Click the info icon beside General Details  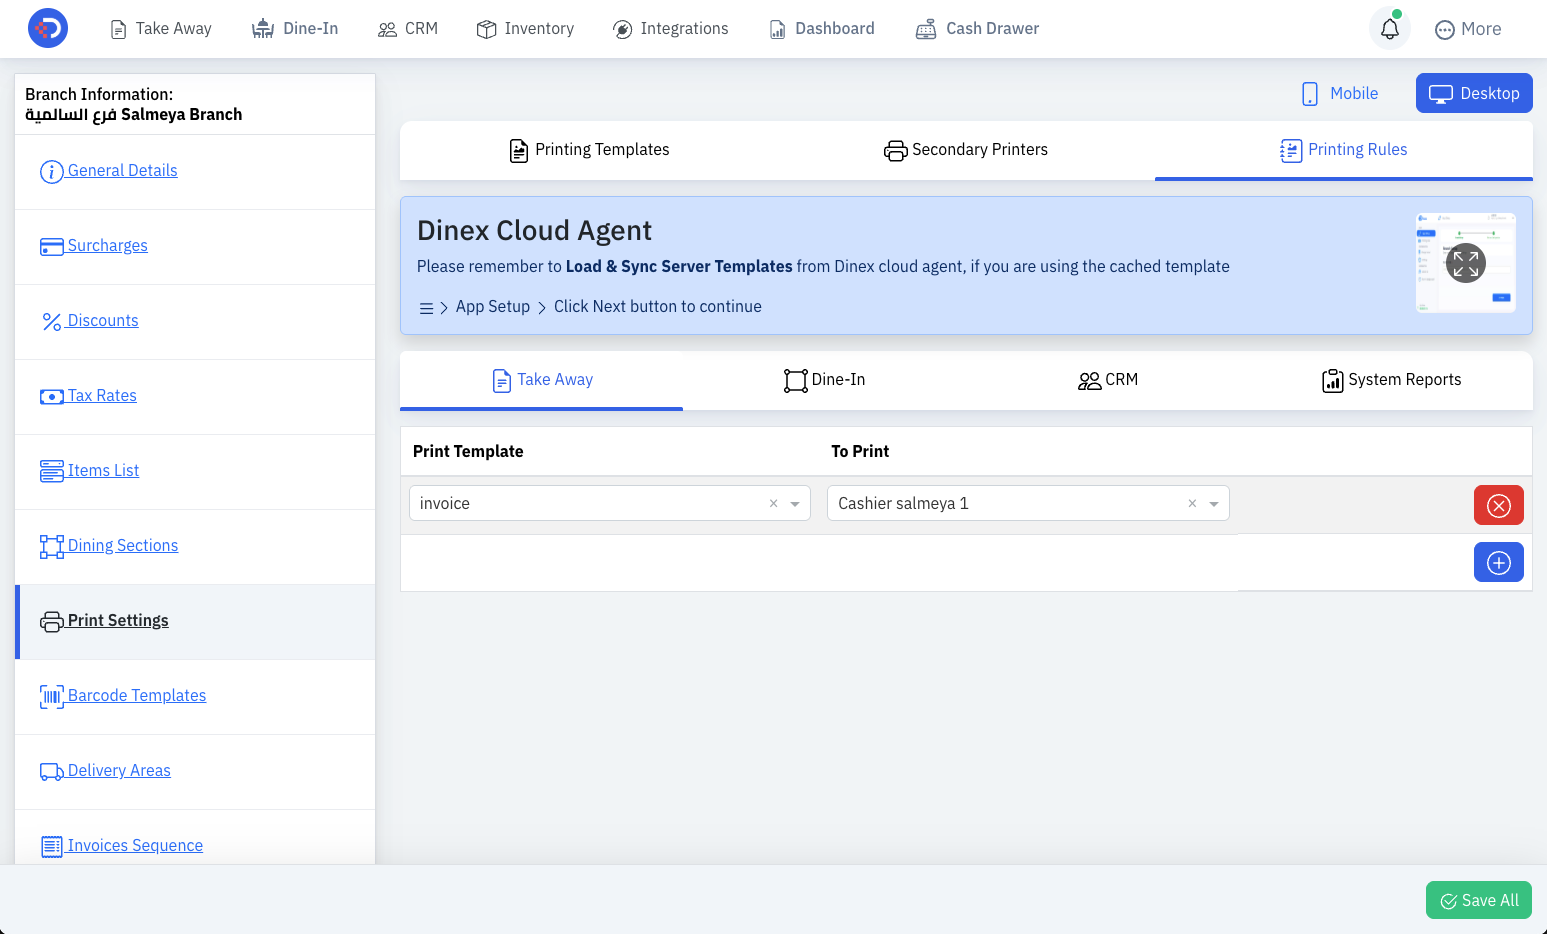tap(51, 172)
